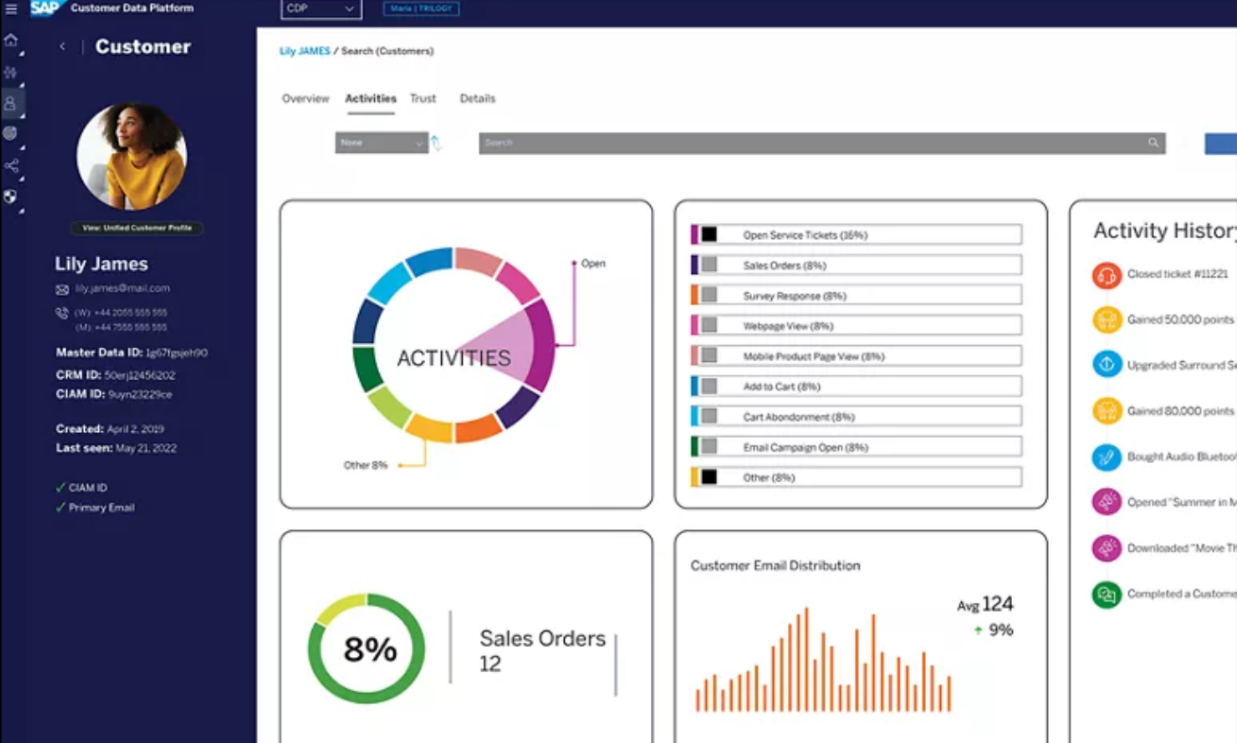Open the Completed a Customer survey icon
The width and height of the screenshot is (1237, 743).
coord(1106,594)
